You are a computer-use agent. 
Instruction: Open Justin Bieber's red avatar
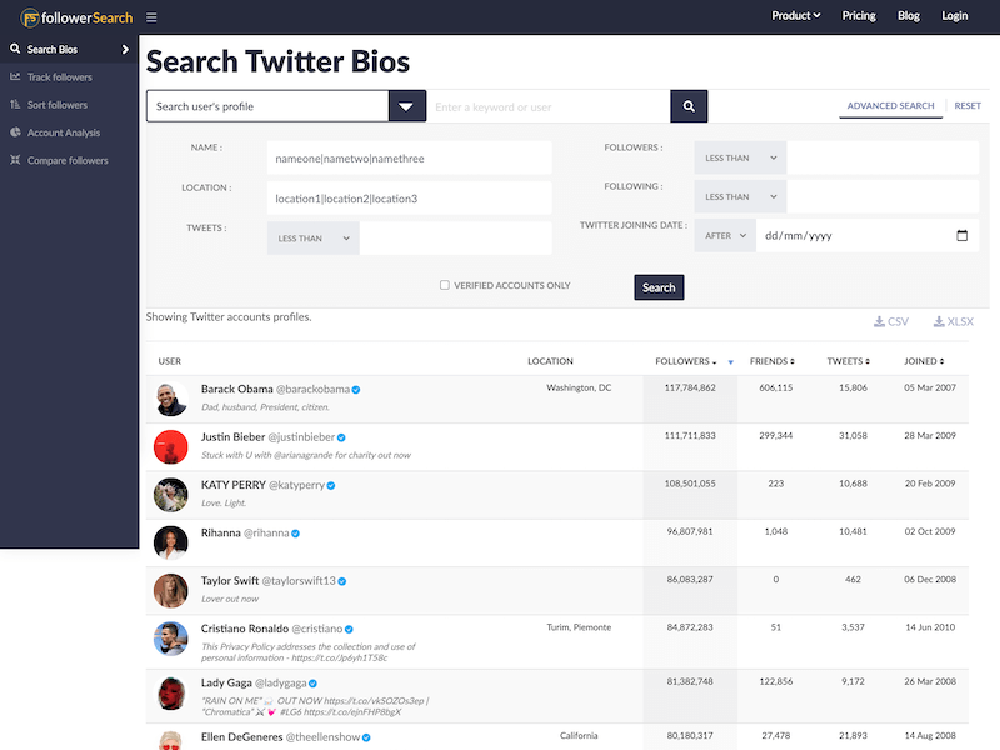point(171,447)
